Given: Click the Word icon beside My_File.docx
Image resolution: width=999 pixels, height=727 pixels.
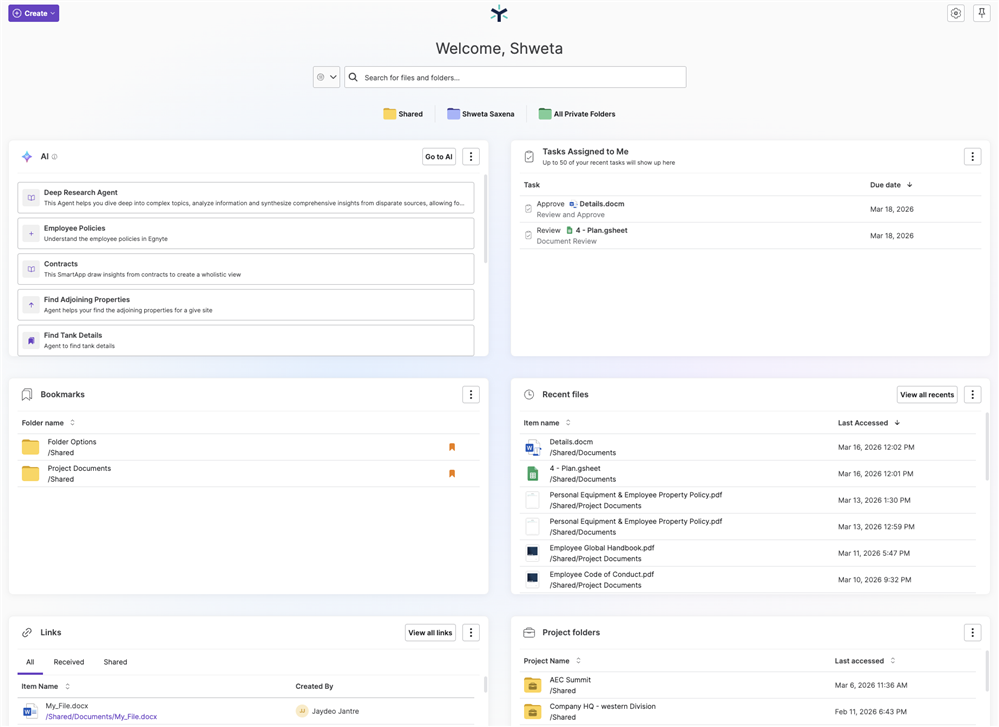Looking at the screenshot, I should 31,710.
